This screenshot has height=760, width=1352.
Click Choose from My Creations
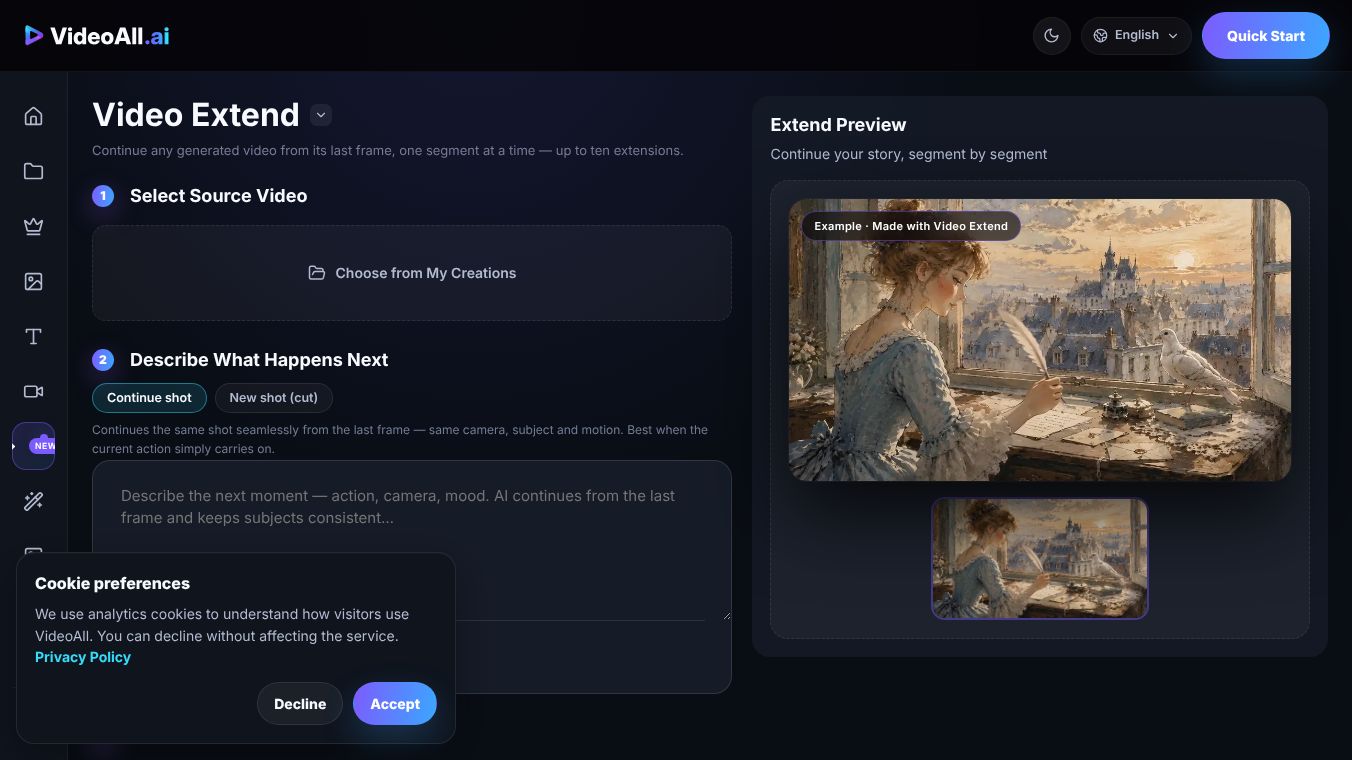(412, 273)
